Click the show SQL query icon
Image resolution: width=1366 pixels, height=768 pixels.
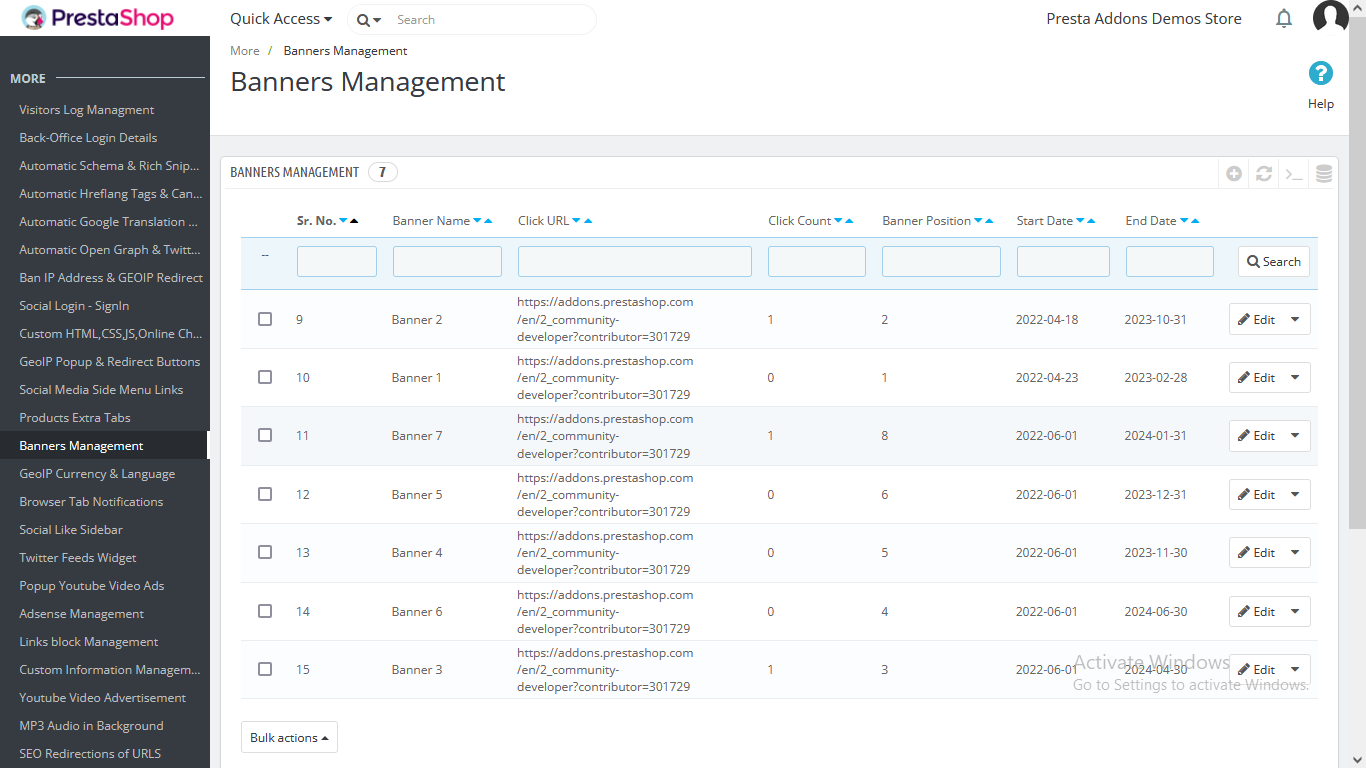[1294, 173]
